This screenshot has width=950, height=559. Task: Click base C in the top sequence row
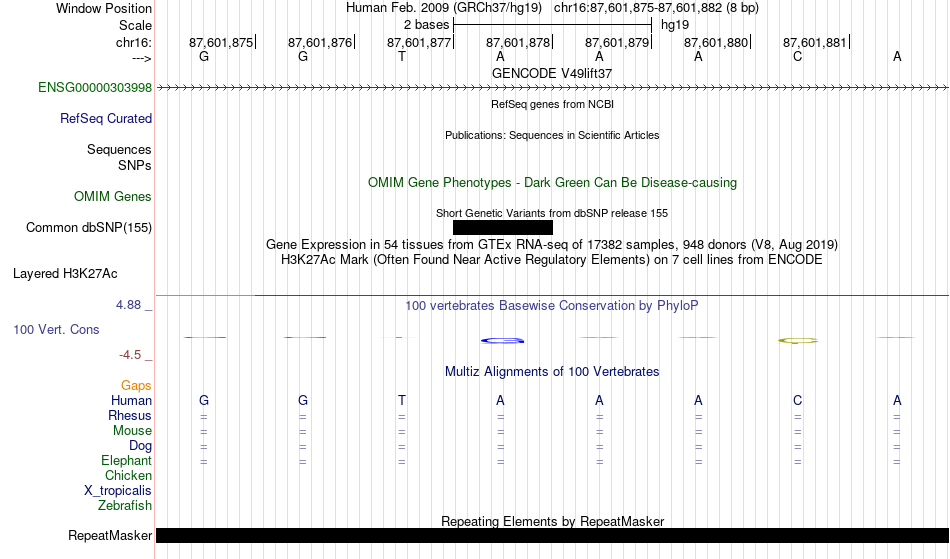coord(797,57)
